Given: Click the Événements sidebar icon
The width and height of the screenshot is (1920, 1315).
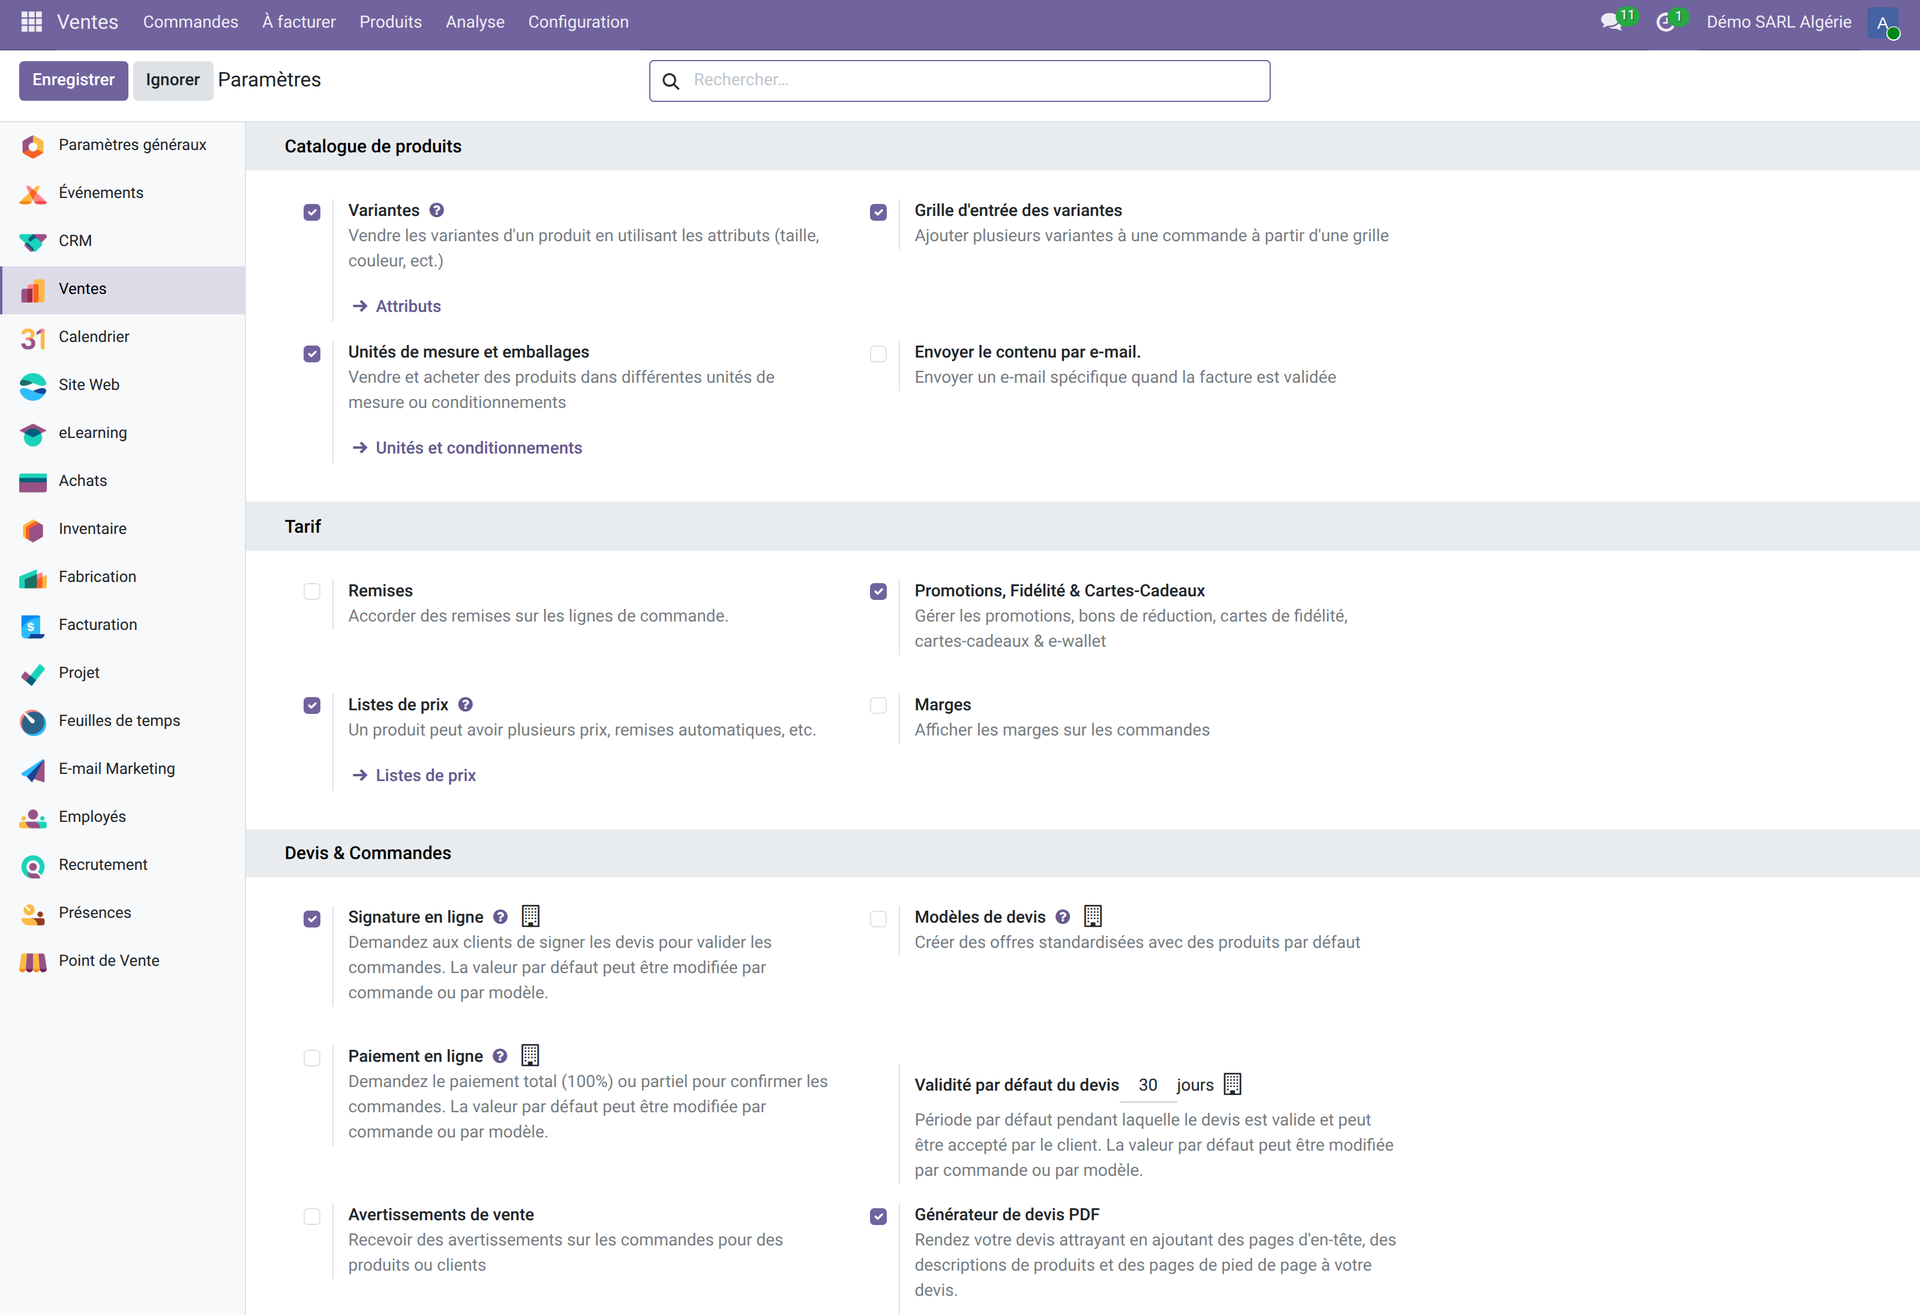Looking at the screenshot, I should coord(33,194).
